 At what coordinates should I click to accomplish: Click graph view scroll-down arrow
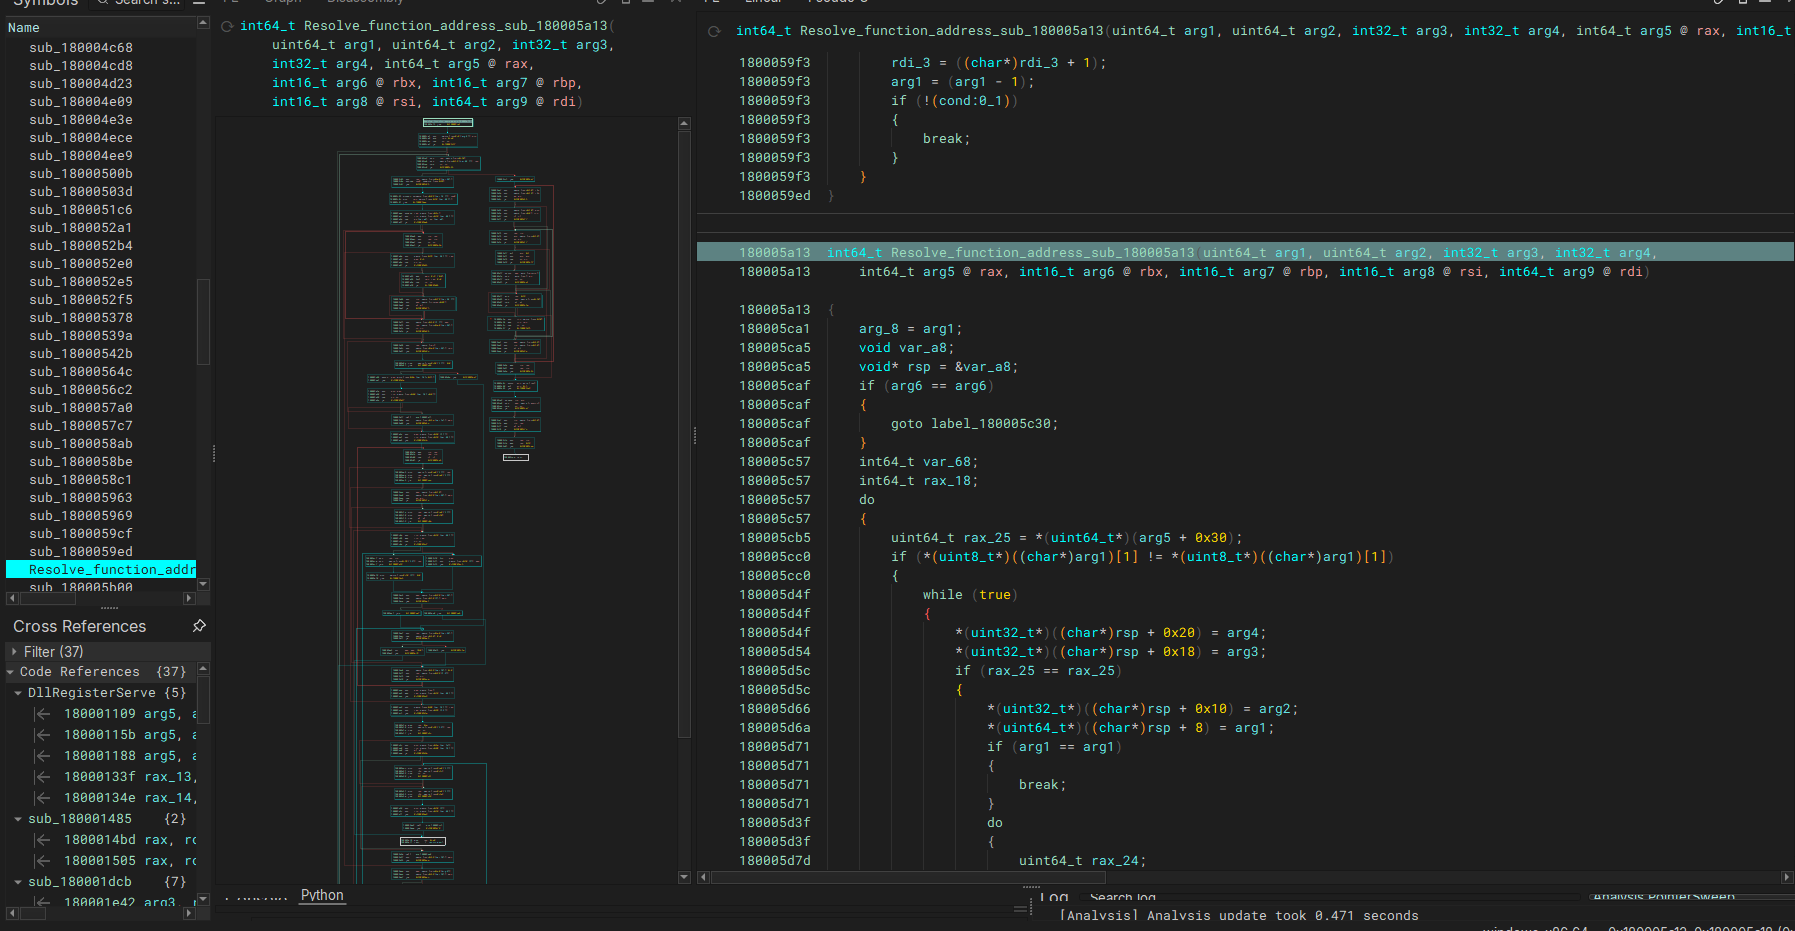(684, 877)
